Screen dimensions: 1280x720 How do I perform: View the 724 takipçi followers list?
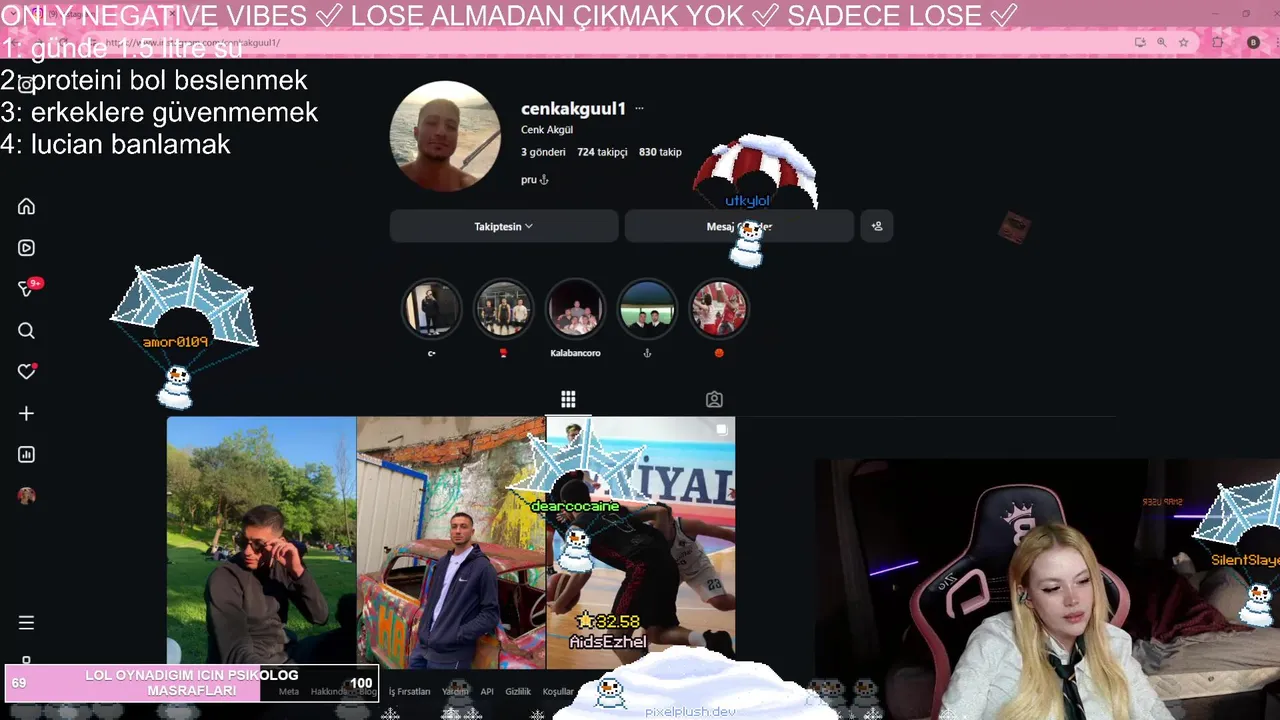602,152
